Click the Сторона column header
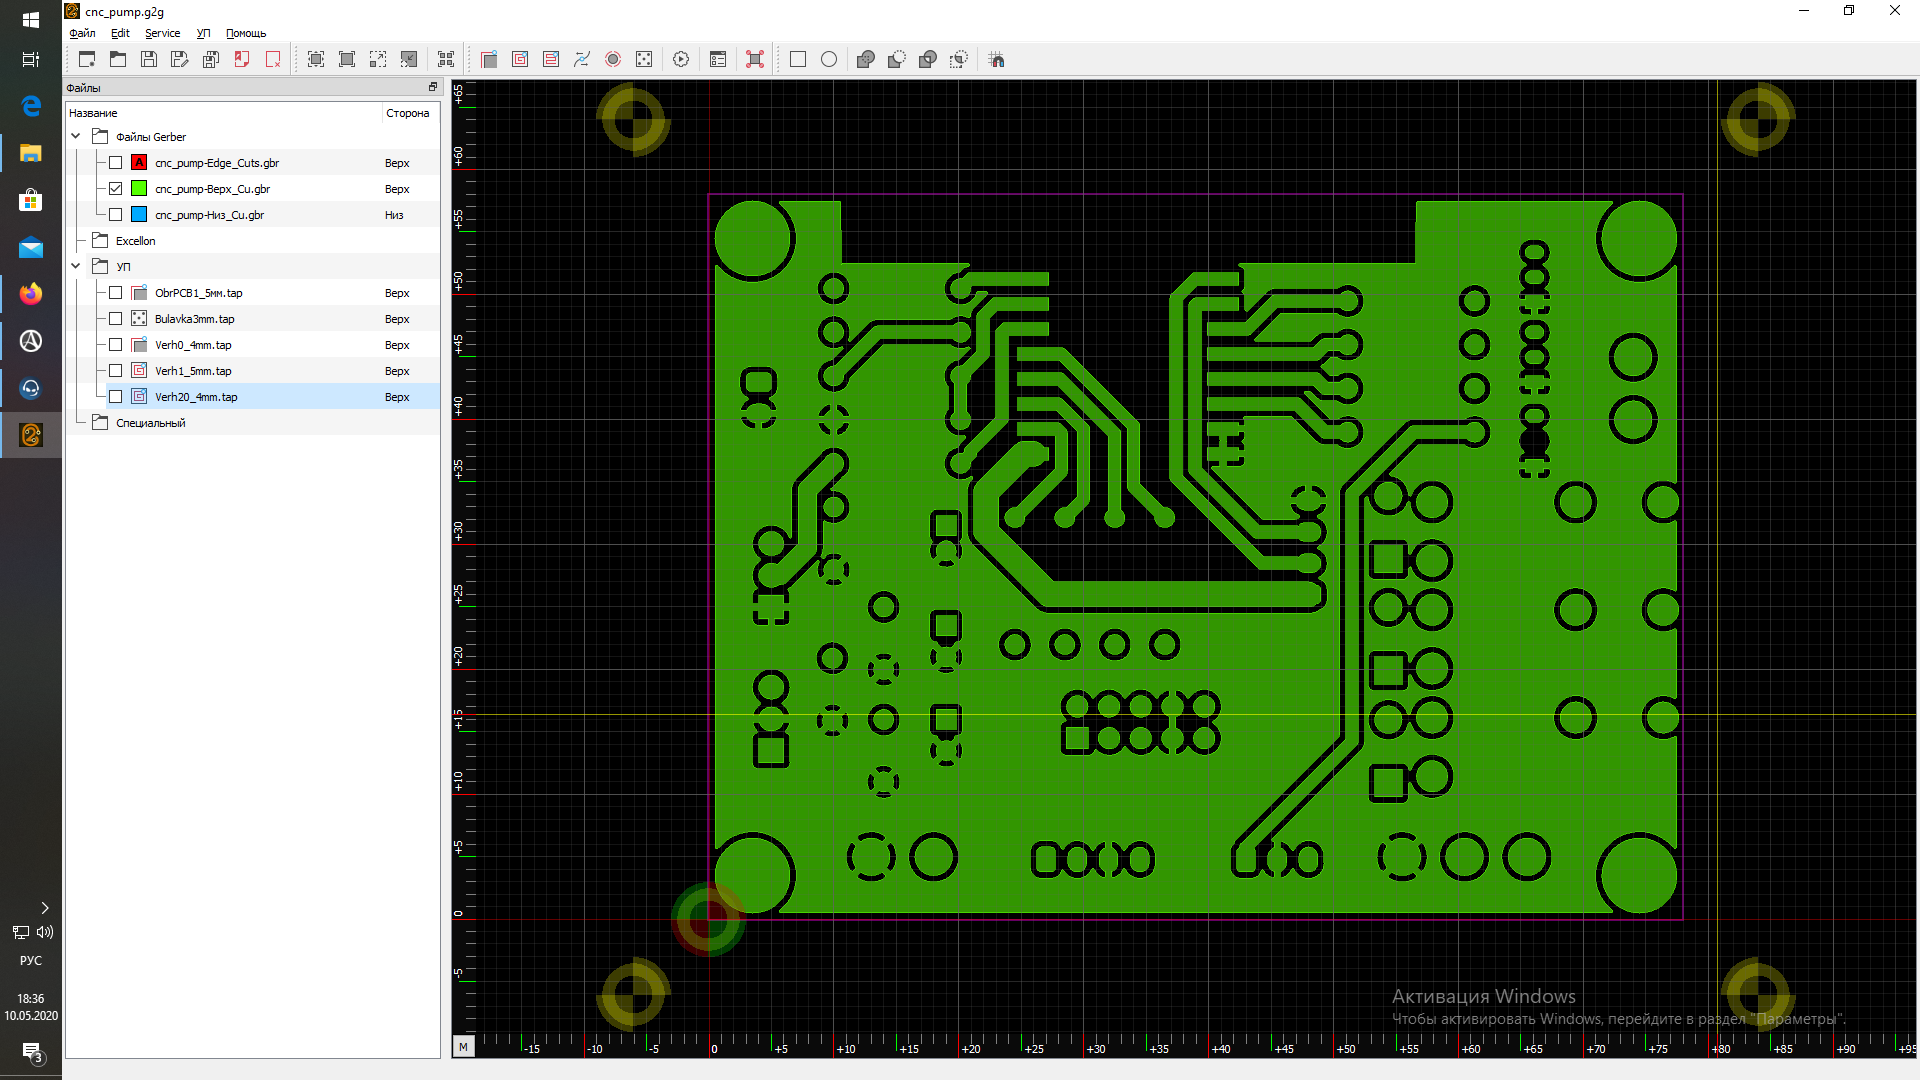 (x=408, y=113)
